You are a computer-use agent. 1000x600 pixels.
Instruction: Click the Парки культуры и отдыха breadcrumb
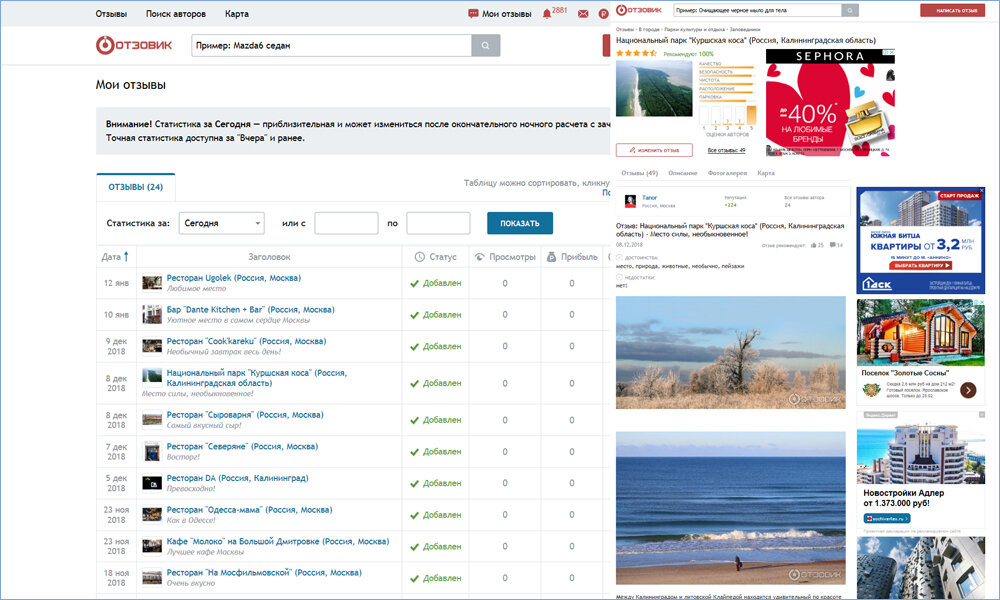[694, 29]
